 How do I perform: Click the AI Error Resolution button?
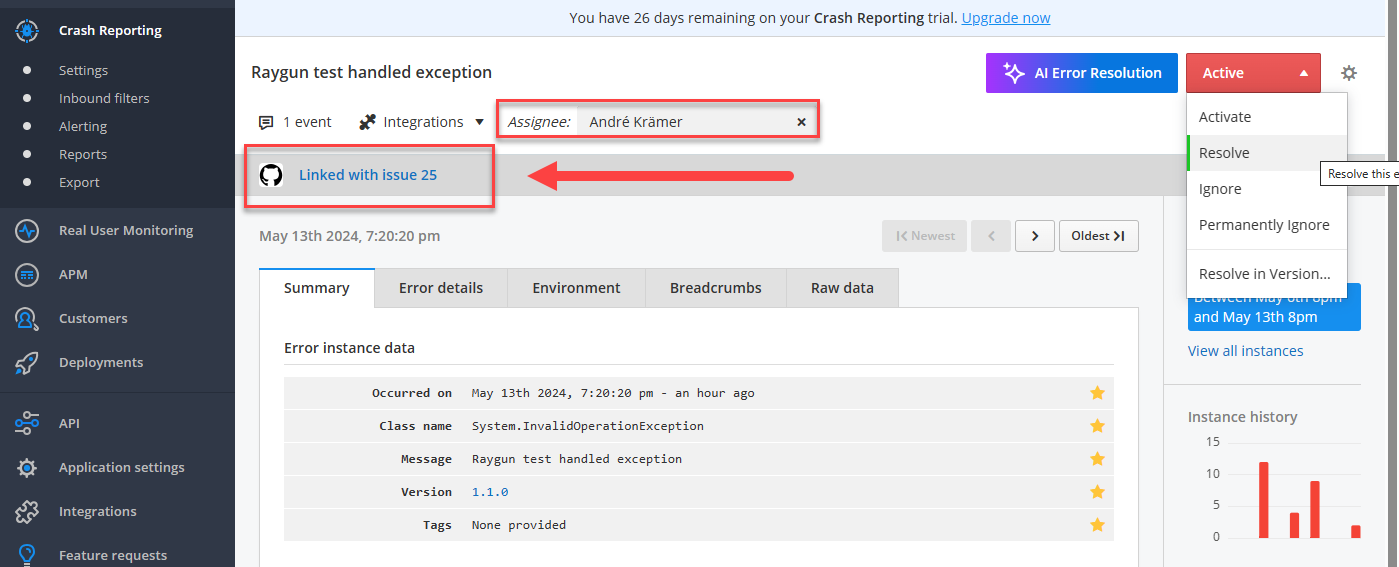tap(1082, 73)
